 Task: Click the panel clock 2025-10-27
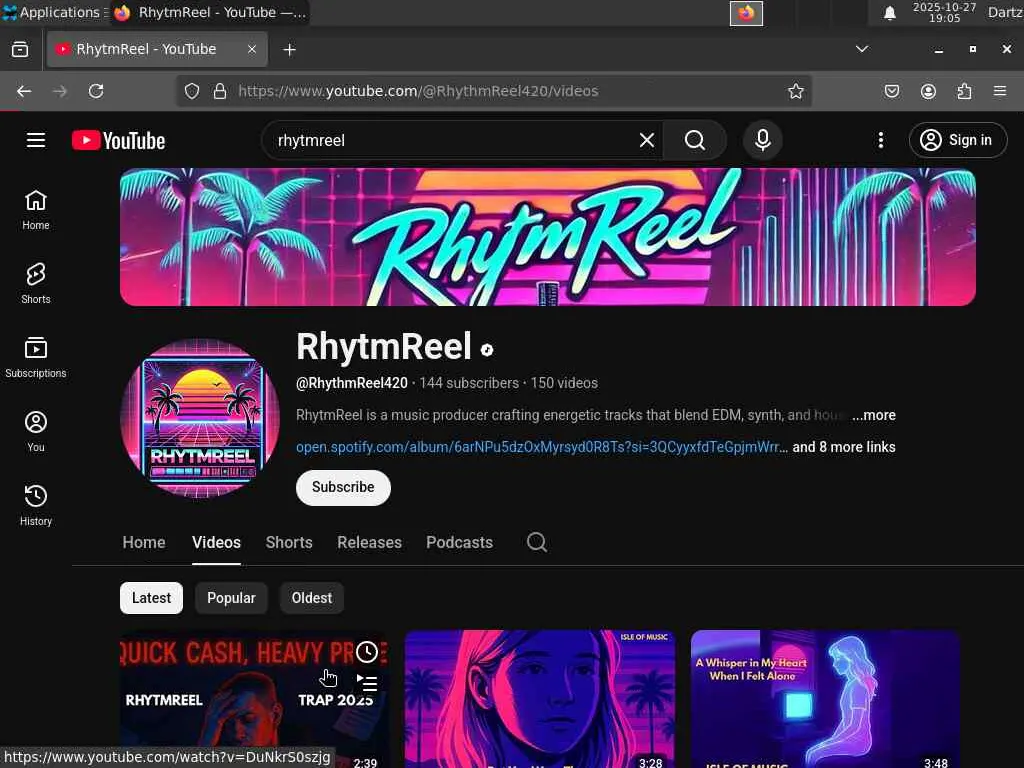[944, 12]
